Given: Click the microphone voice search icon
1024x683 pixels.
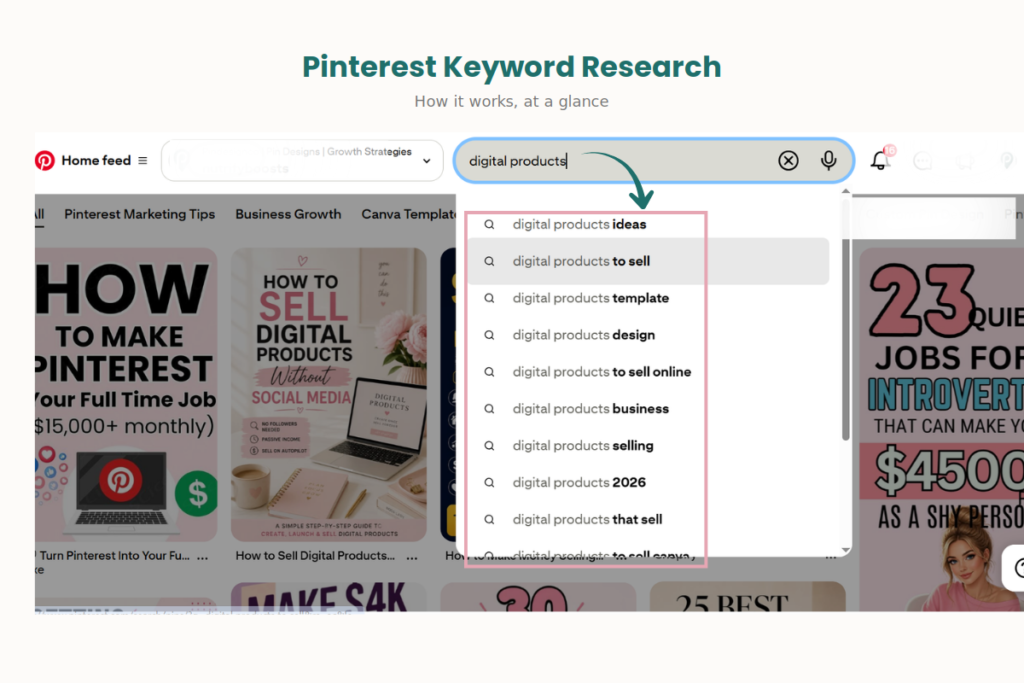Looking at the screenshot, I should tap(828, 160).
